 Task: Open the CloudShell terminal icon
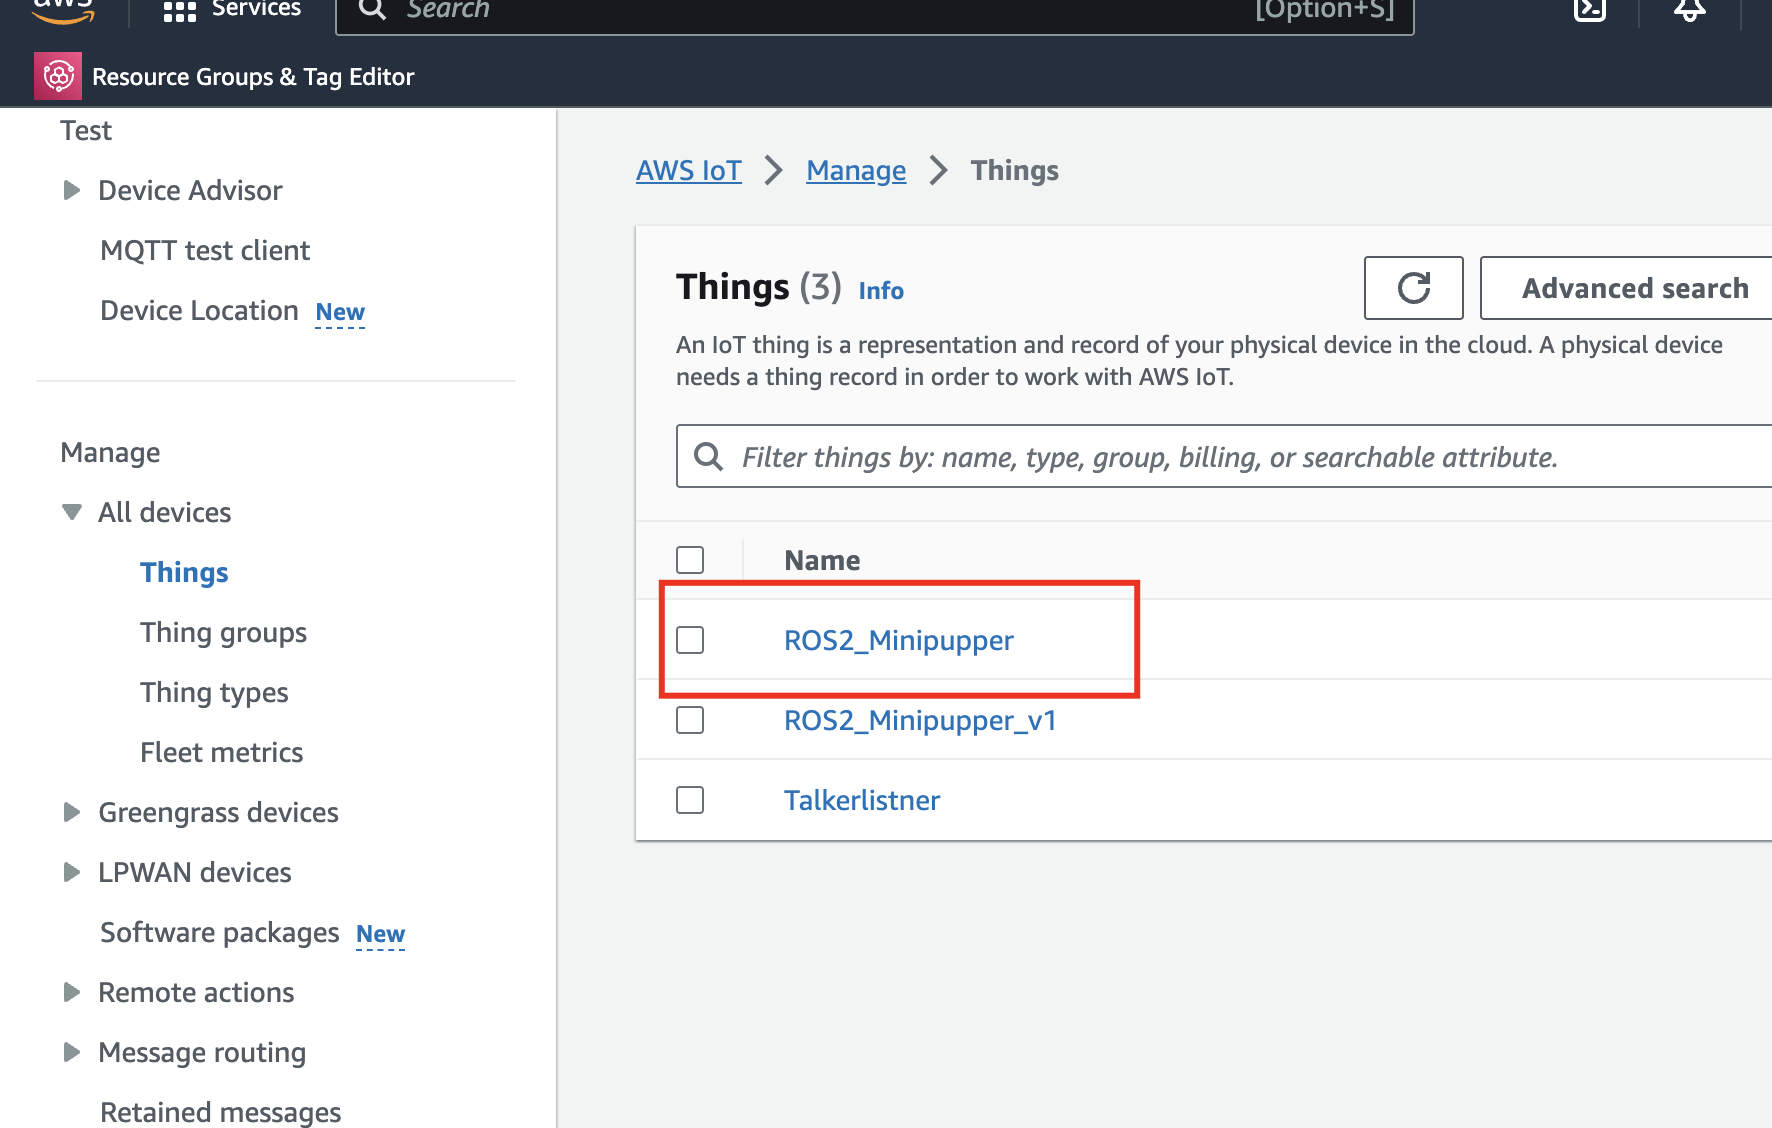click(x=1589, y=10)
